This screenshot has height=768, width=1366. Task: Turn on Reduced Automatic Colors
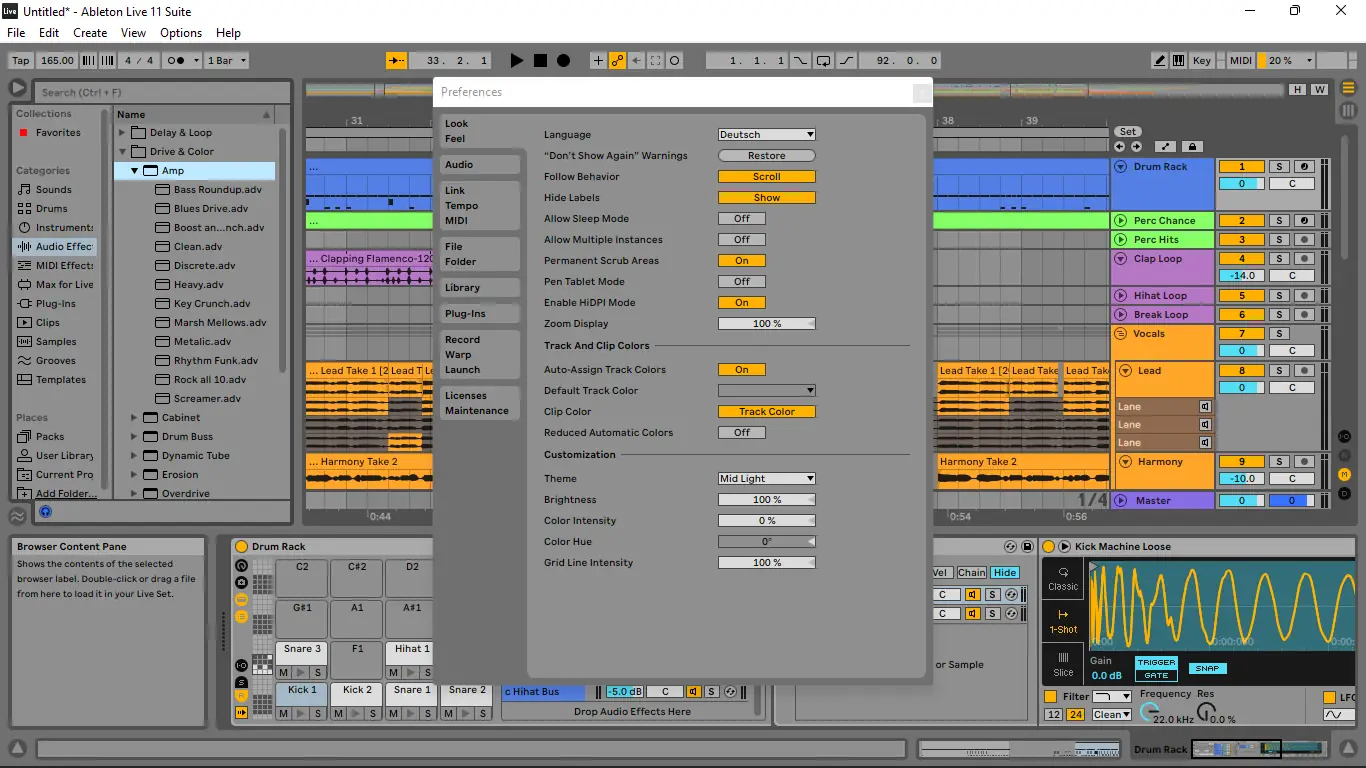coord(742,433)
